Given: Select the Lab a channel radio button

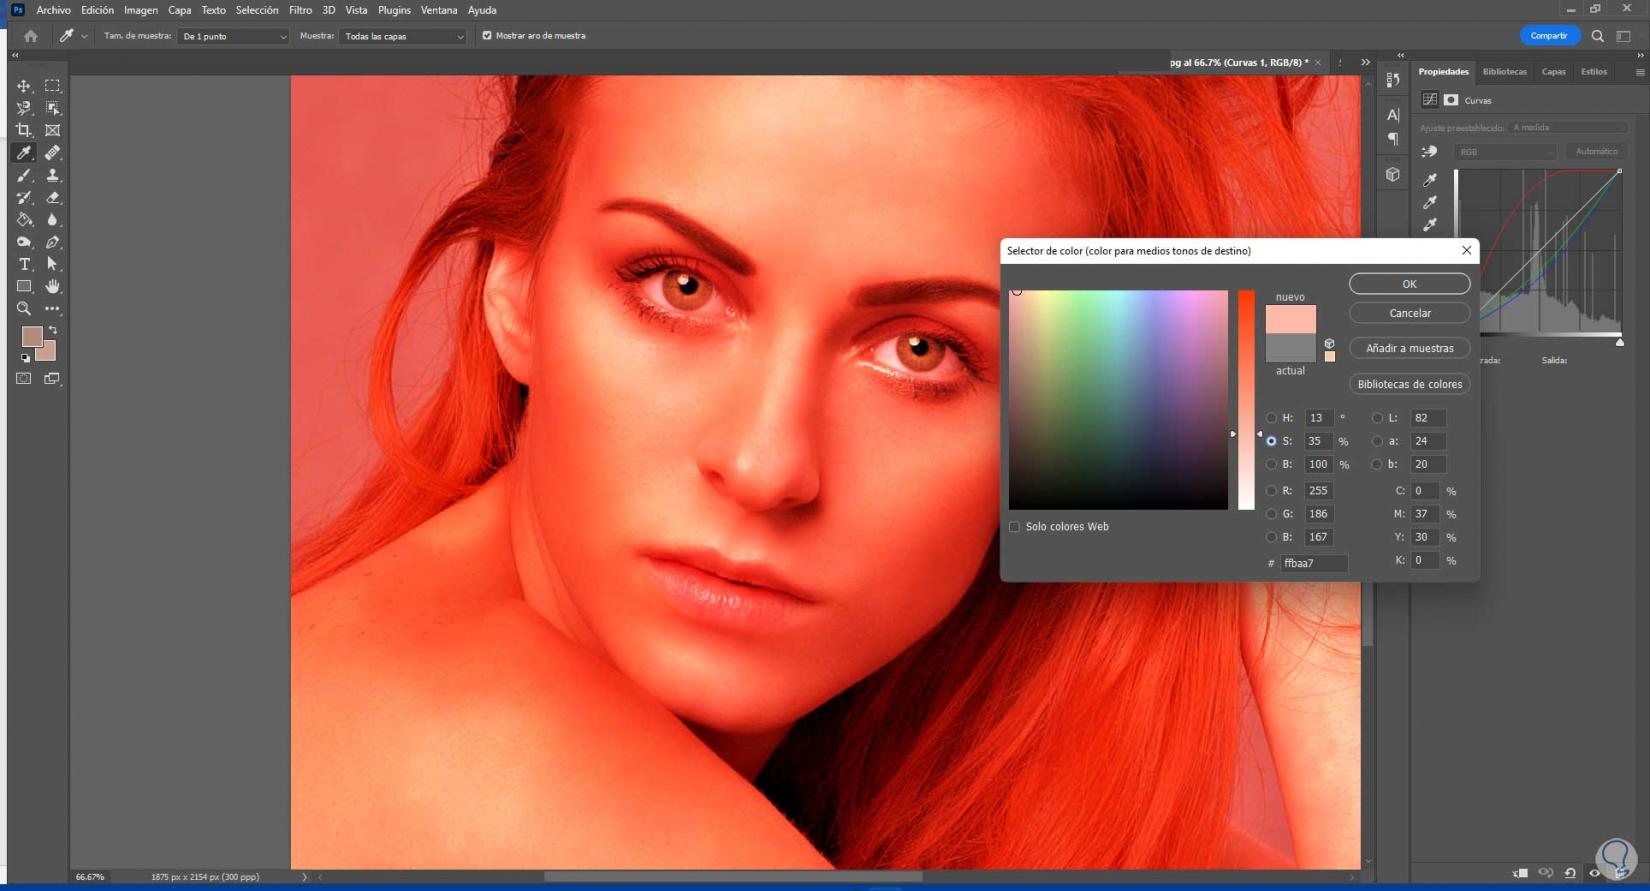Looking at the screenshot, I should (x=1377, y=441).
